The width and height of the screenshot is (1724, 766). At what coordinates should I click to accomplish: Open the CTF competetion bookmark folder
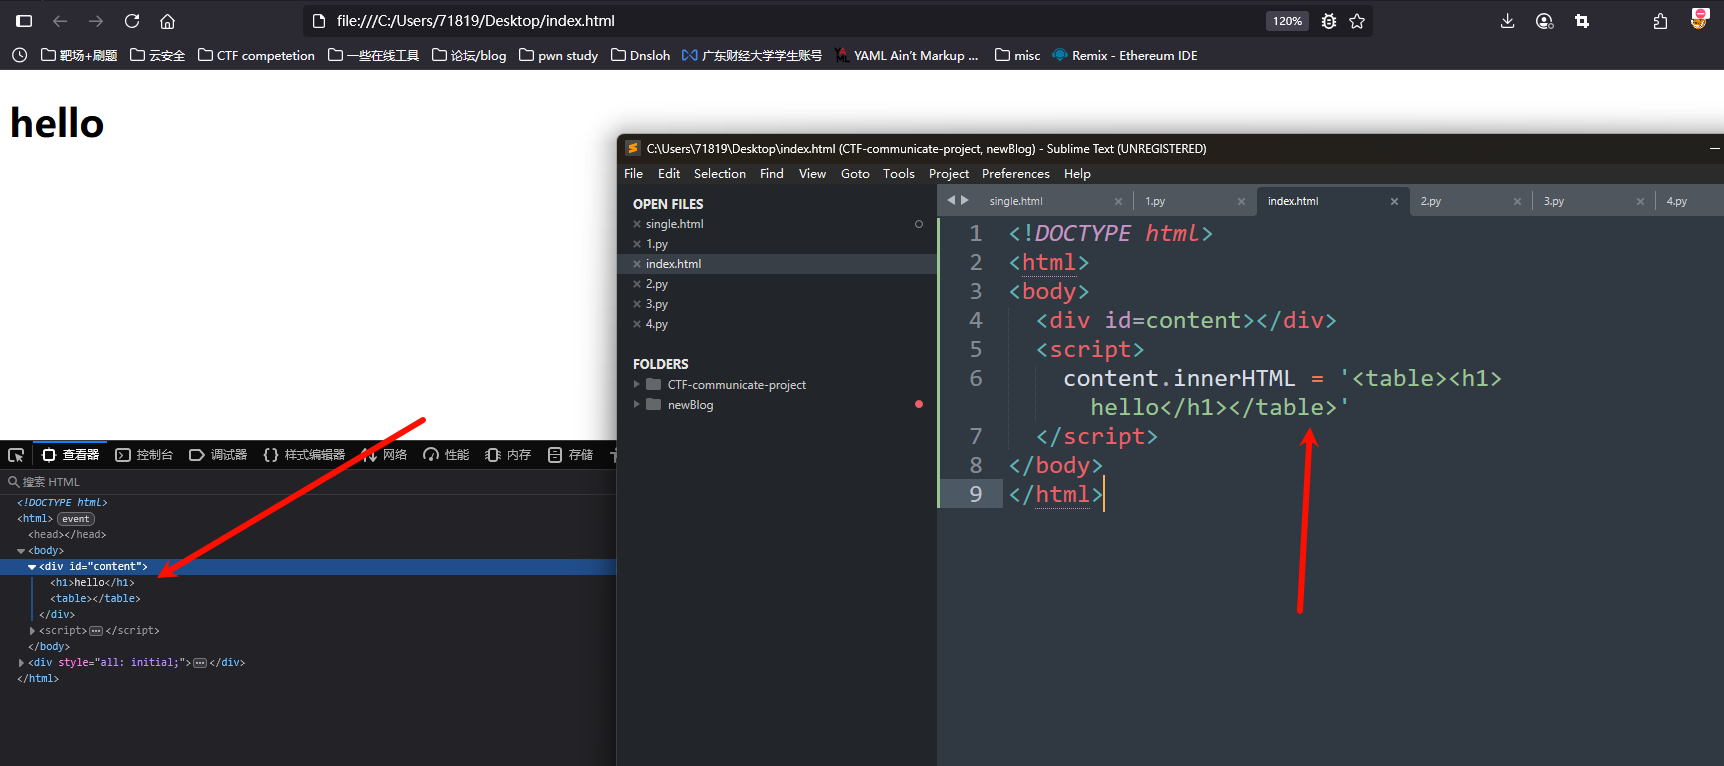(256, 55)
